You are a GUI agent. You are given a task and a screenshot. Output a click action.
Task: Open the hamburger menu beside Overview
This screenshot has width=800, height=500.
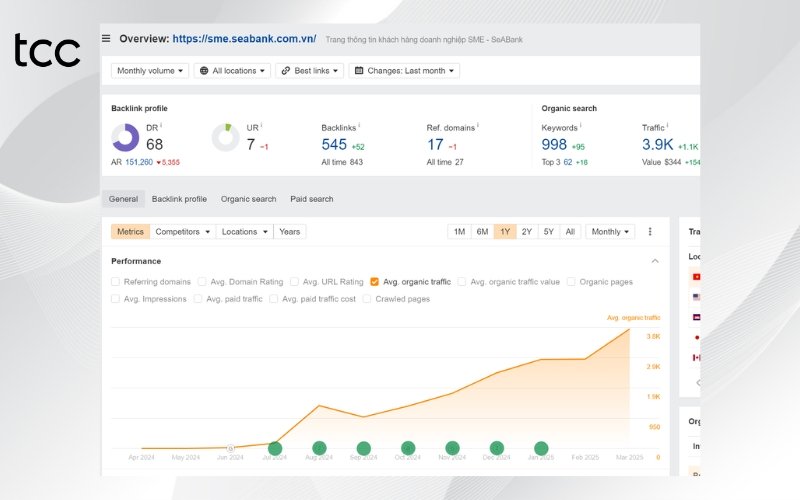[x=106, y=38]
